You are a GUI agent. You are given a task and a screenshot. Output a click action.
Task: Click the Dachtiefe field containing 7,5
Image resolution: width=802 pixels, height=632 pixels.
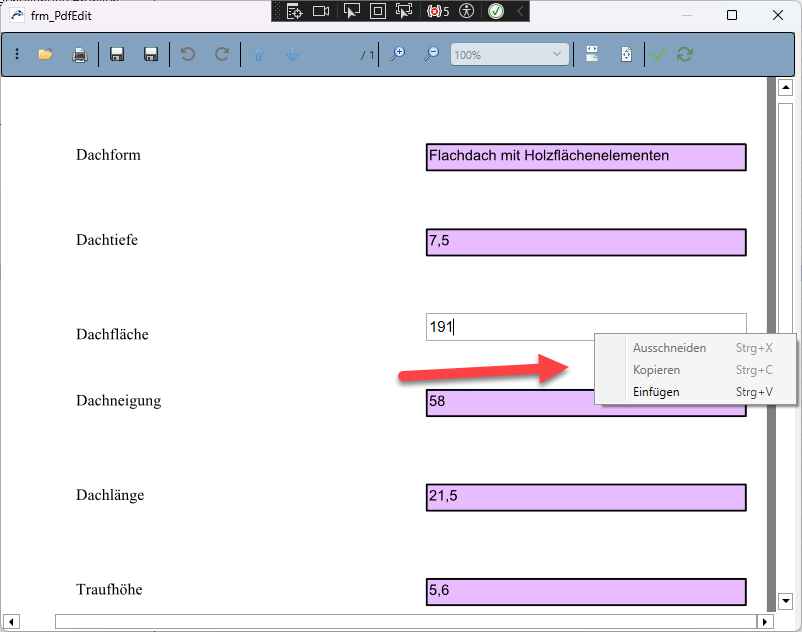pos(586,242)
